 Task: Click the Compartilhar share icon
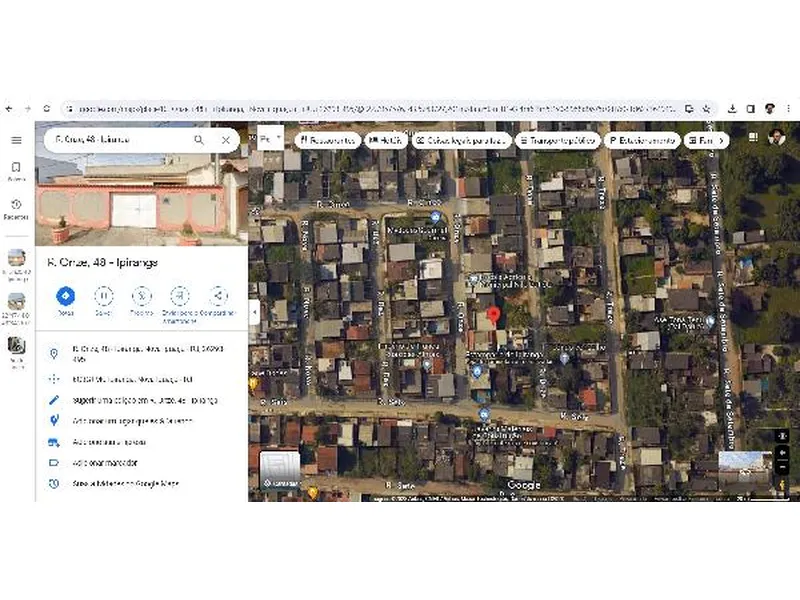(x=218, y=297)
